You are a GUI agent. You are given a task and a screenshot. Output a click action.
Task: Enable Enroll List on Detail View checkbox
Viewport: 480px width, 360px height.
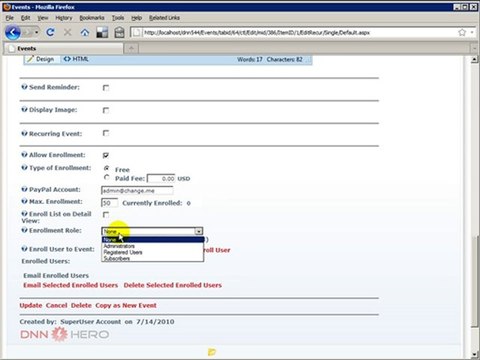106,214
